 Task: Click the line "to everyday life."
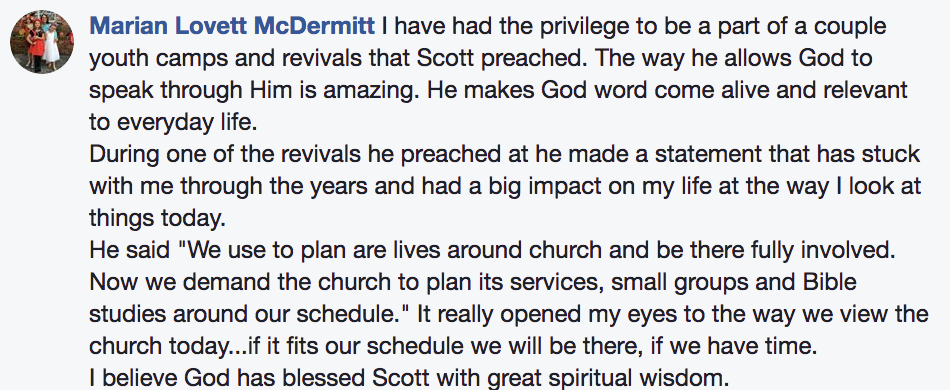(x=173, y=122)
